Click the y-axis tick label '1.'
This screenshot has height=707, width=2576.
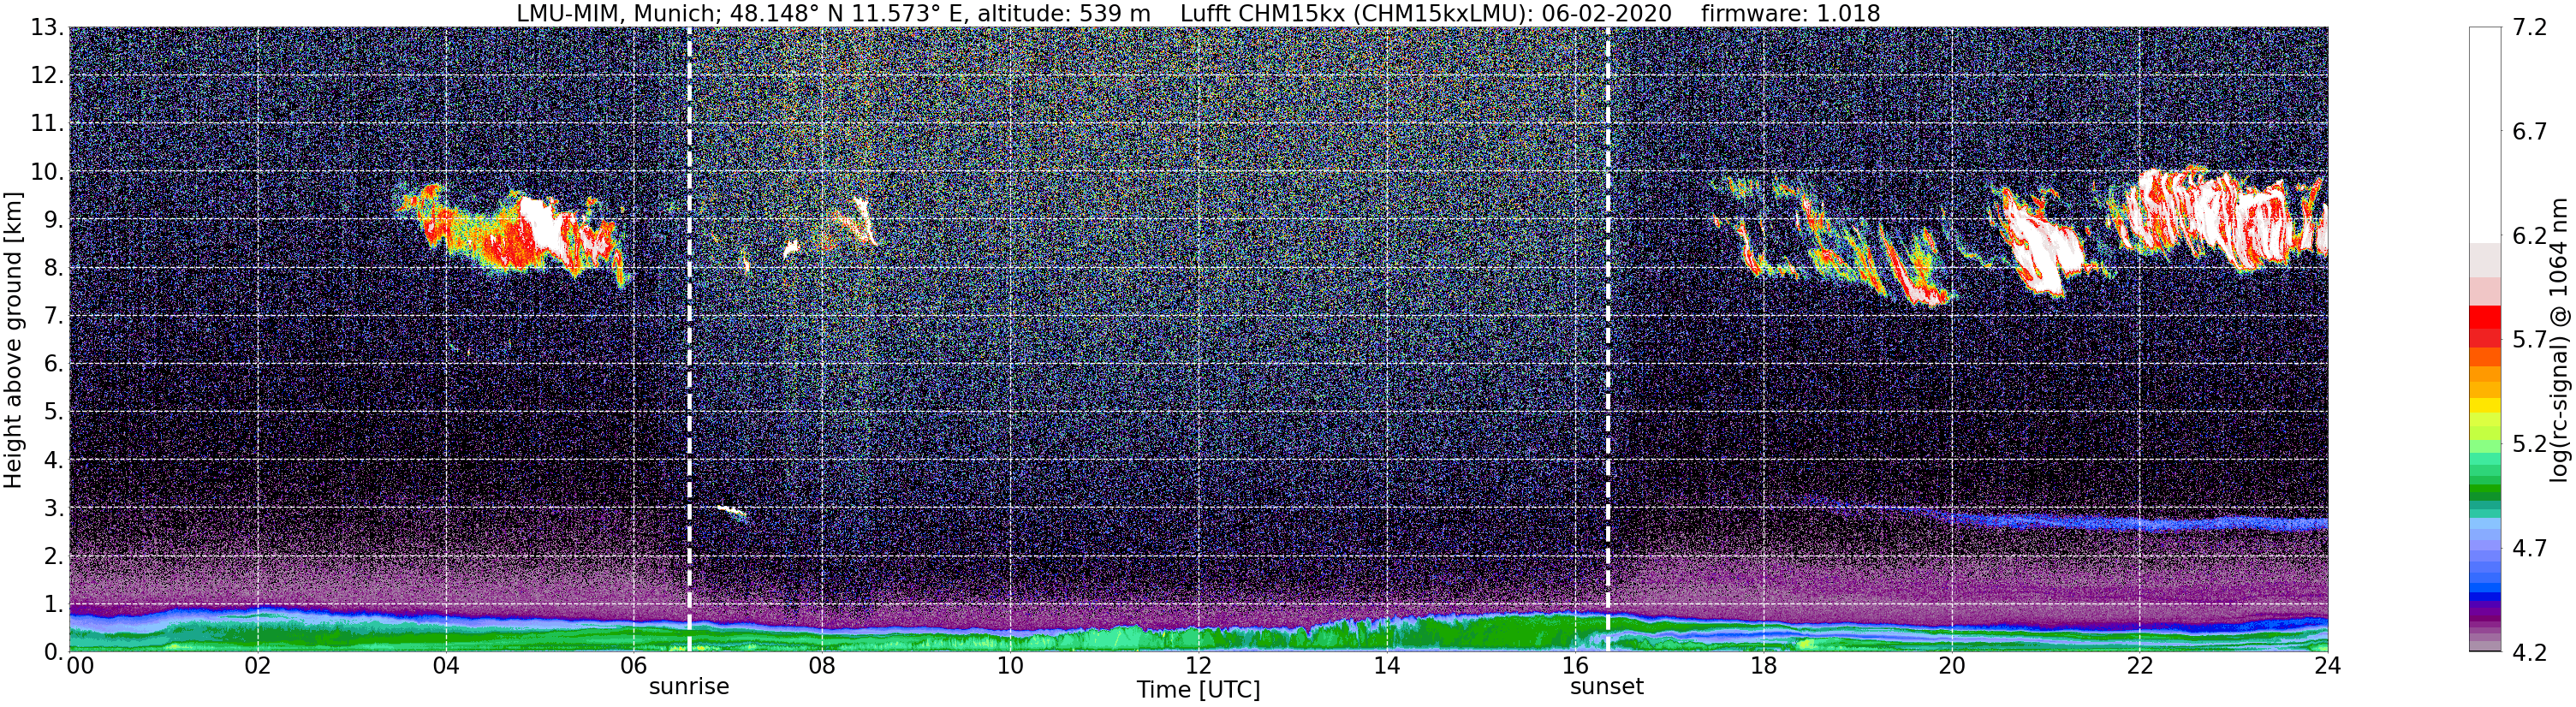[53, 604]
